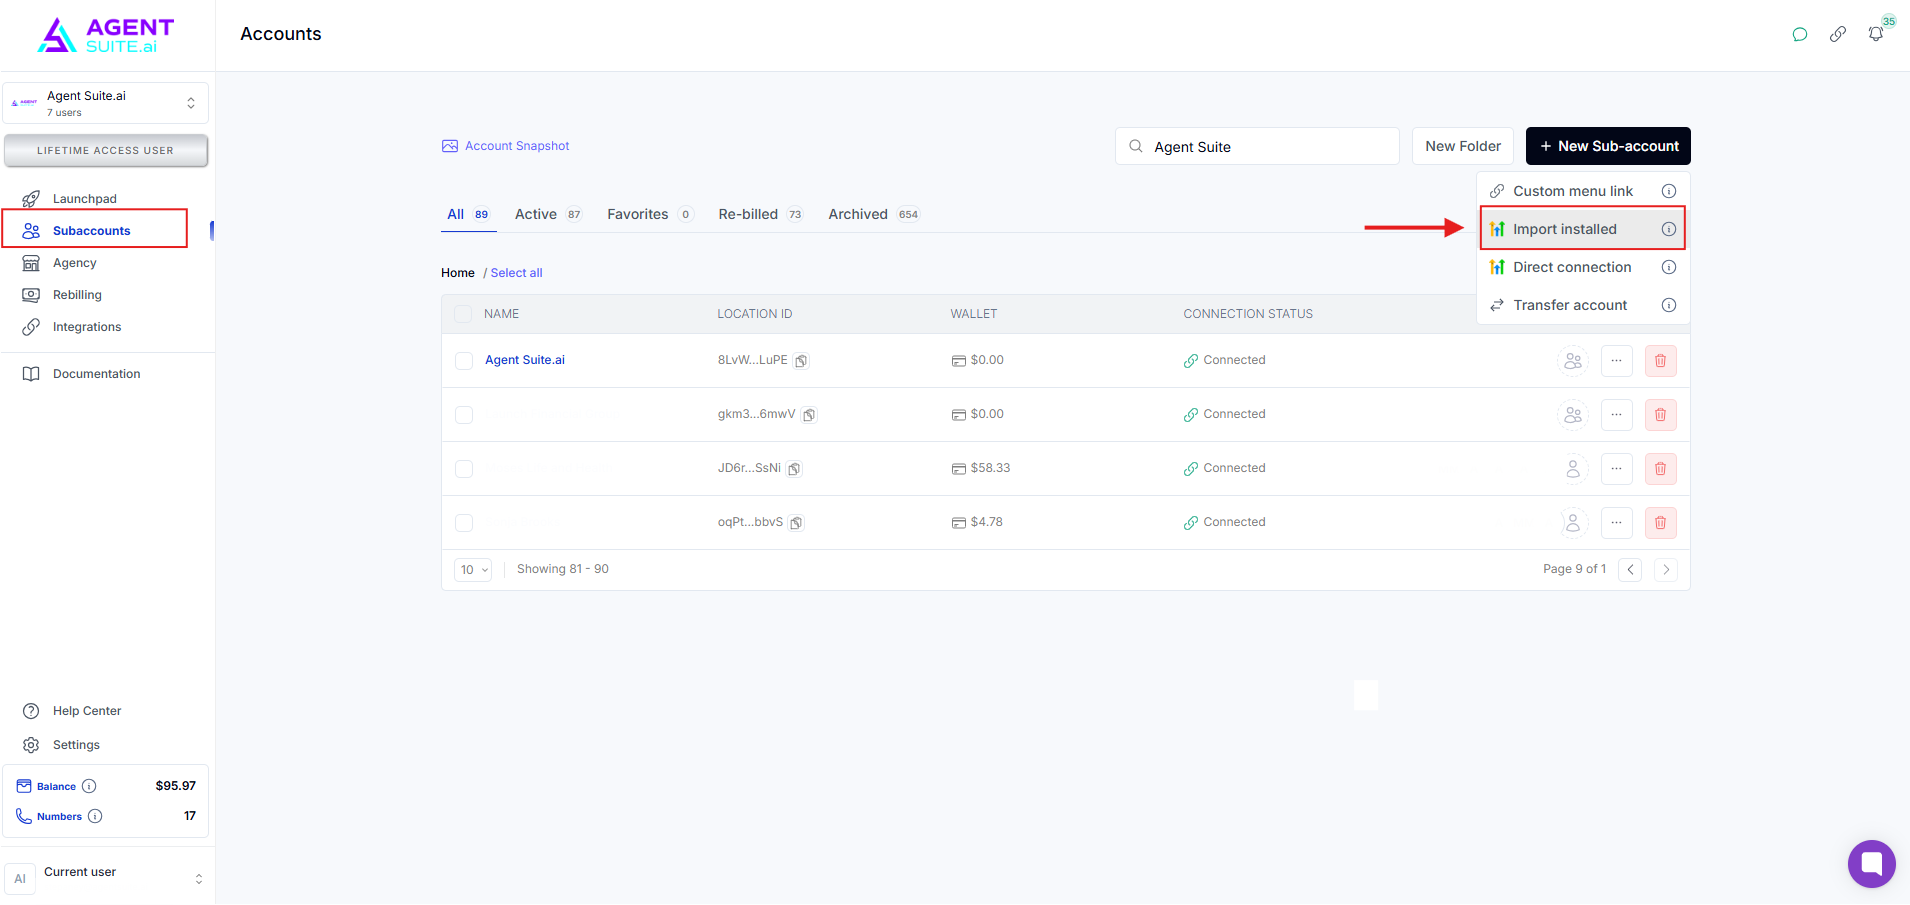
Task: Check the JD6r...SsNi row checkbox
Action: point(464,469)
